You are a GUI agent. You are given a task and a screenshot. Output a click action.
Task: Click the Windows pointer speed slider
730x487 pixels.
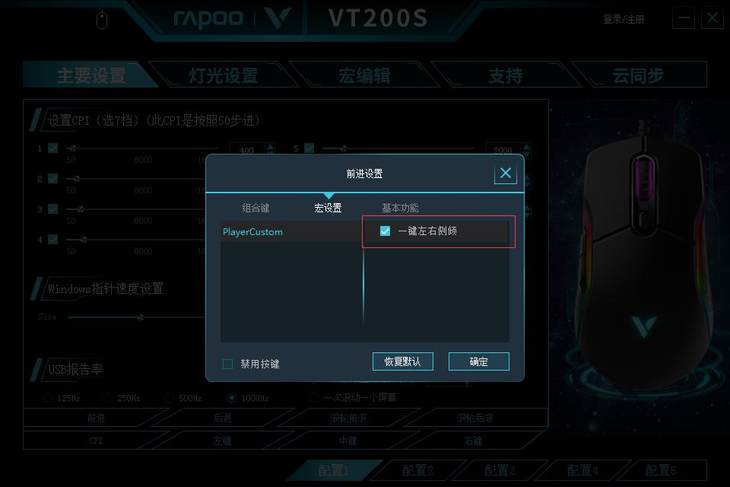(x=135, y=318)
